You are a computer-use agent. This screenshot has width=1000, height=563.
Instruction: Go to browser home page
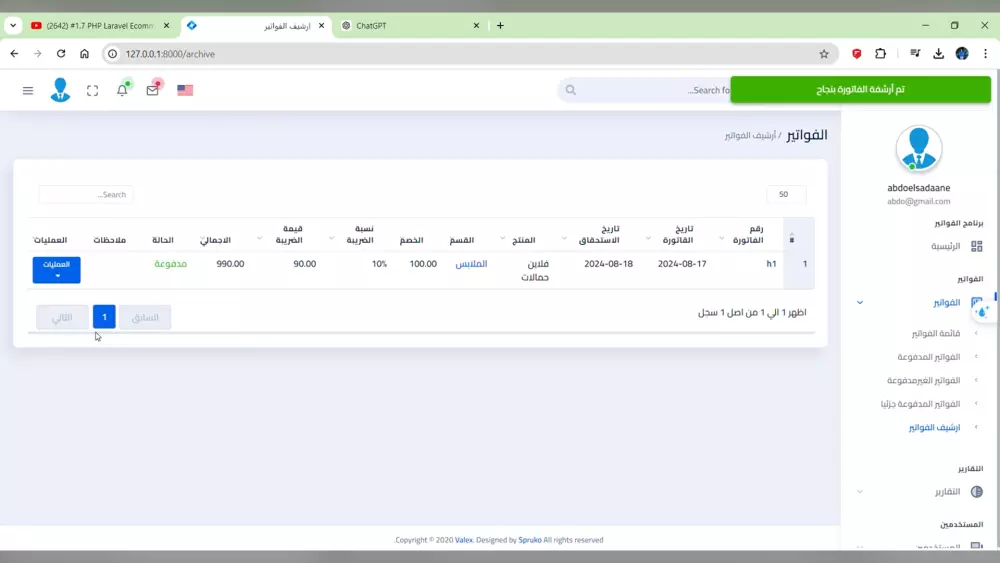pyautogui.click(x=84, y=54)
